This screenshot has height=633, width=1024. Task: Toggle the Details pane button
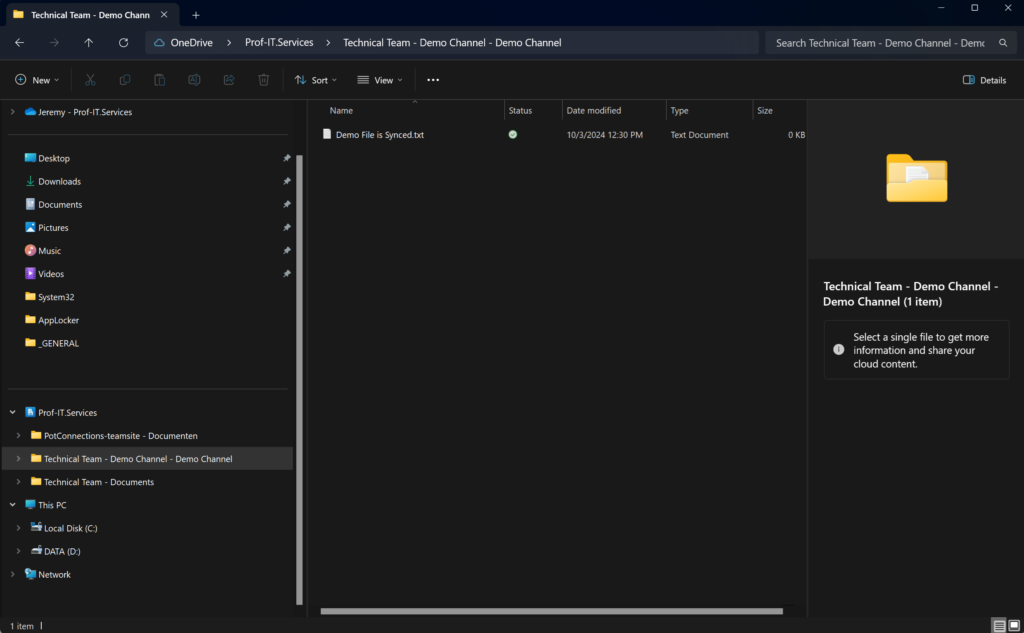984,80
